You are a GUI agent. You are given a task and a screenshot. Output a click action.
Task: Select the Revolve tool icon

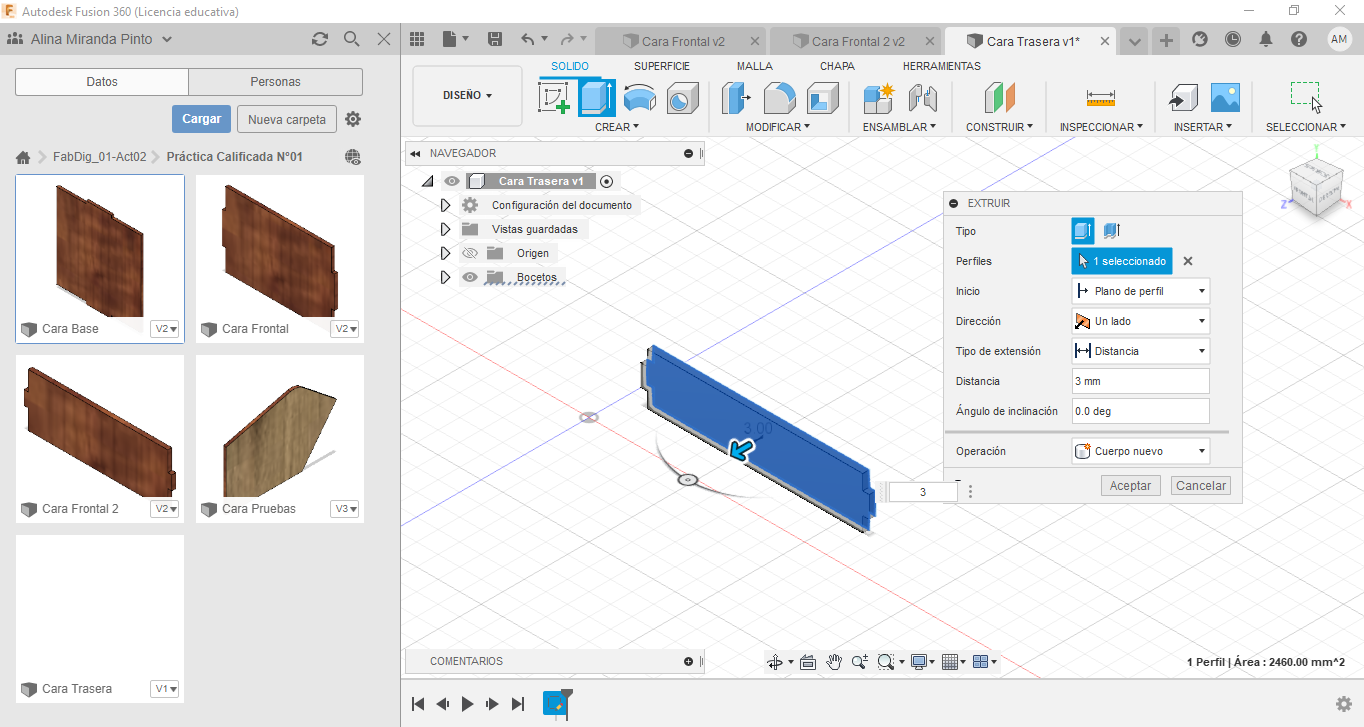click(x=639, y=98)
